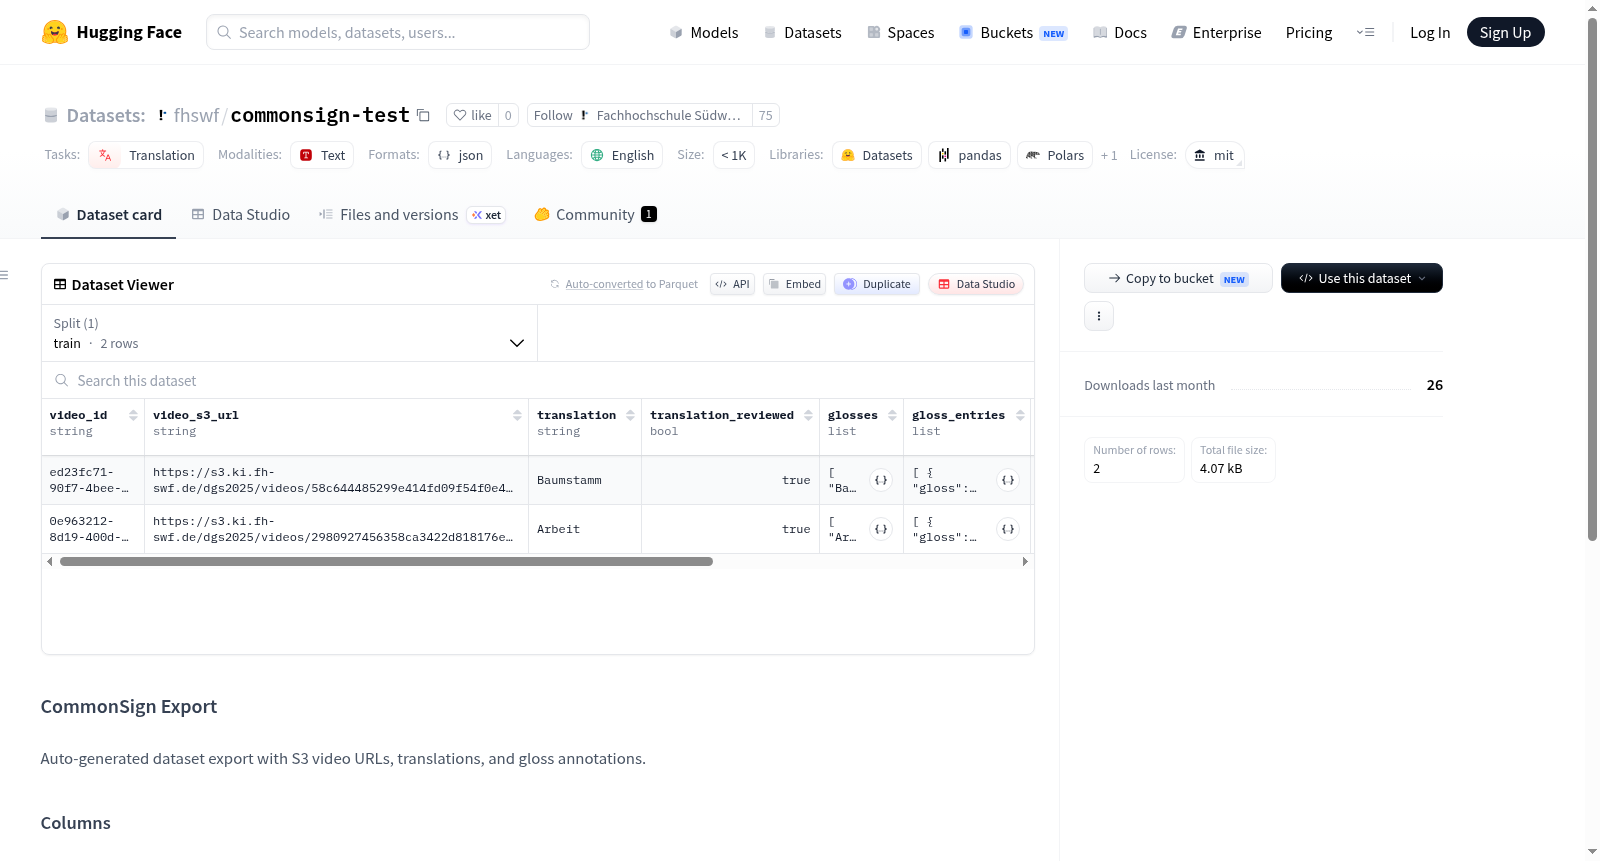Click the pandas library tag
The height and width of the screenshot is (861, 1600).
[x=969, y=155]
